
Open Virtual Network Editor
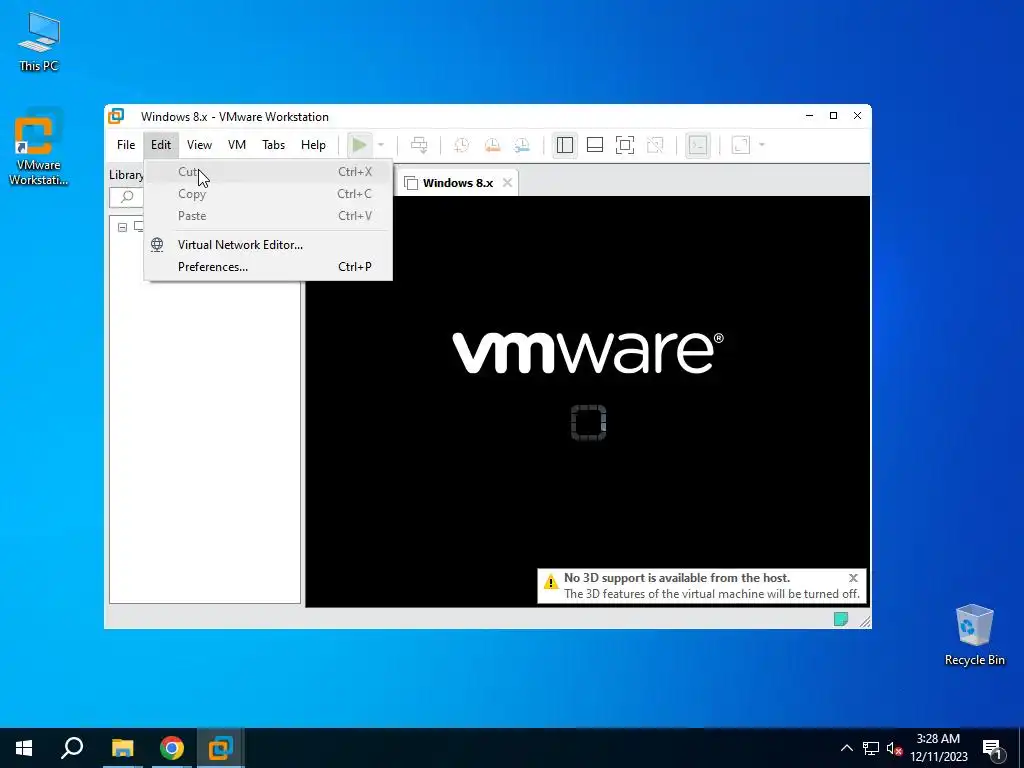(x=268, y=245)
